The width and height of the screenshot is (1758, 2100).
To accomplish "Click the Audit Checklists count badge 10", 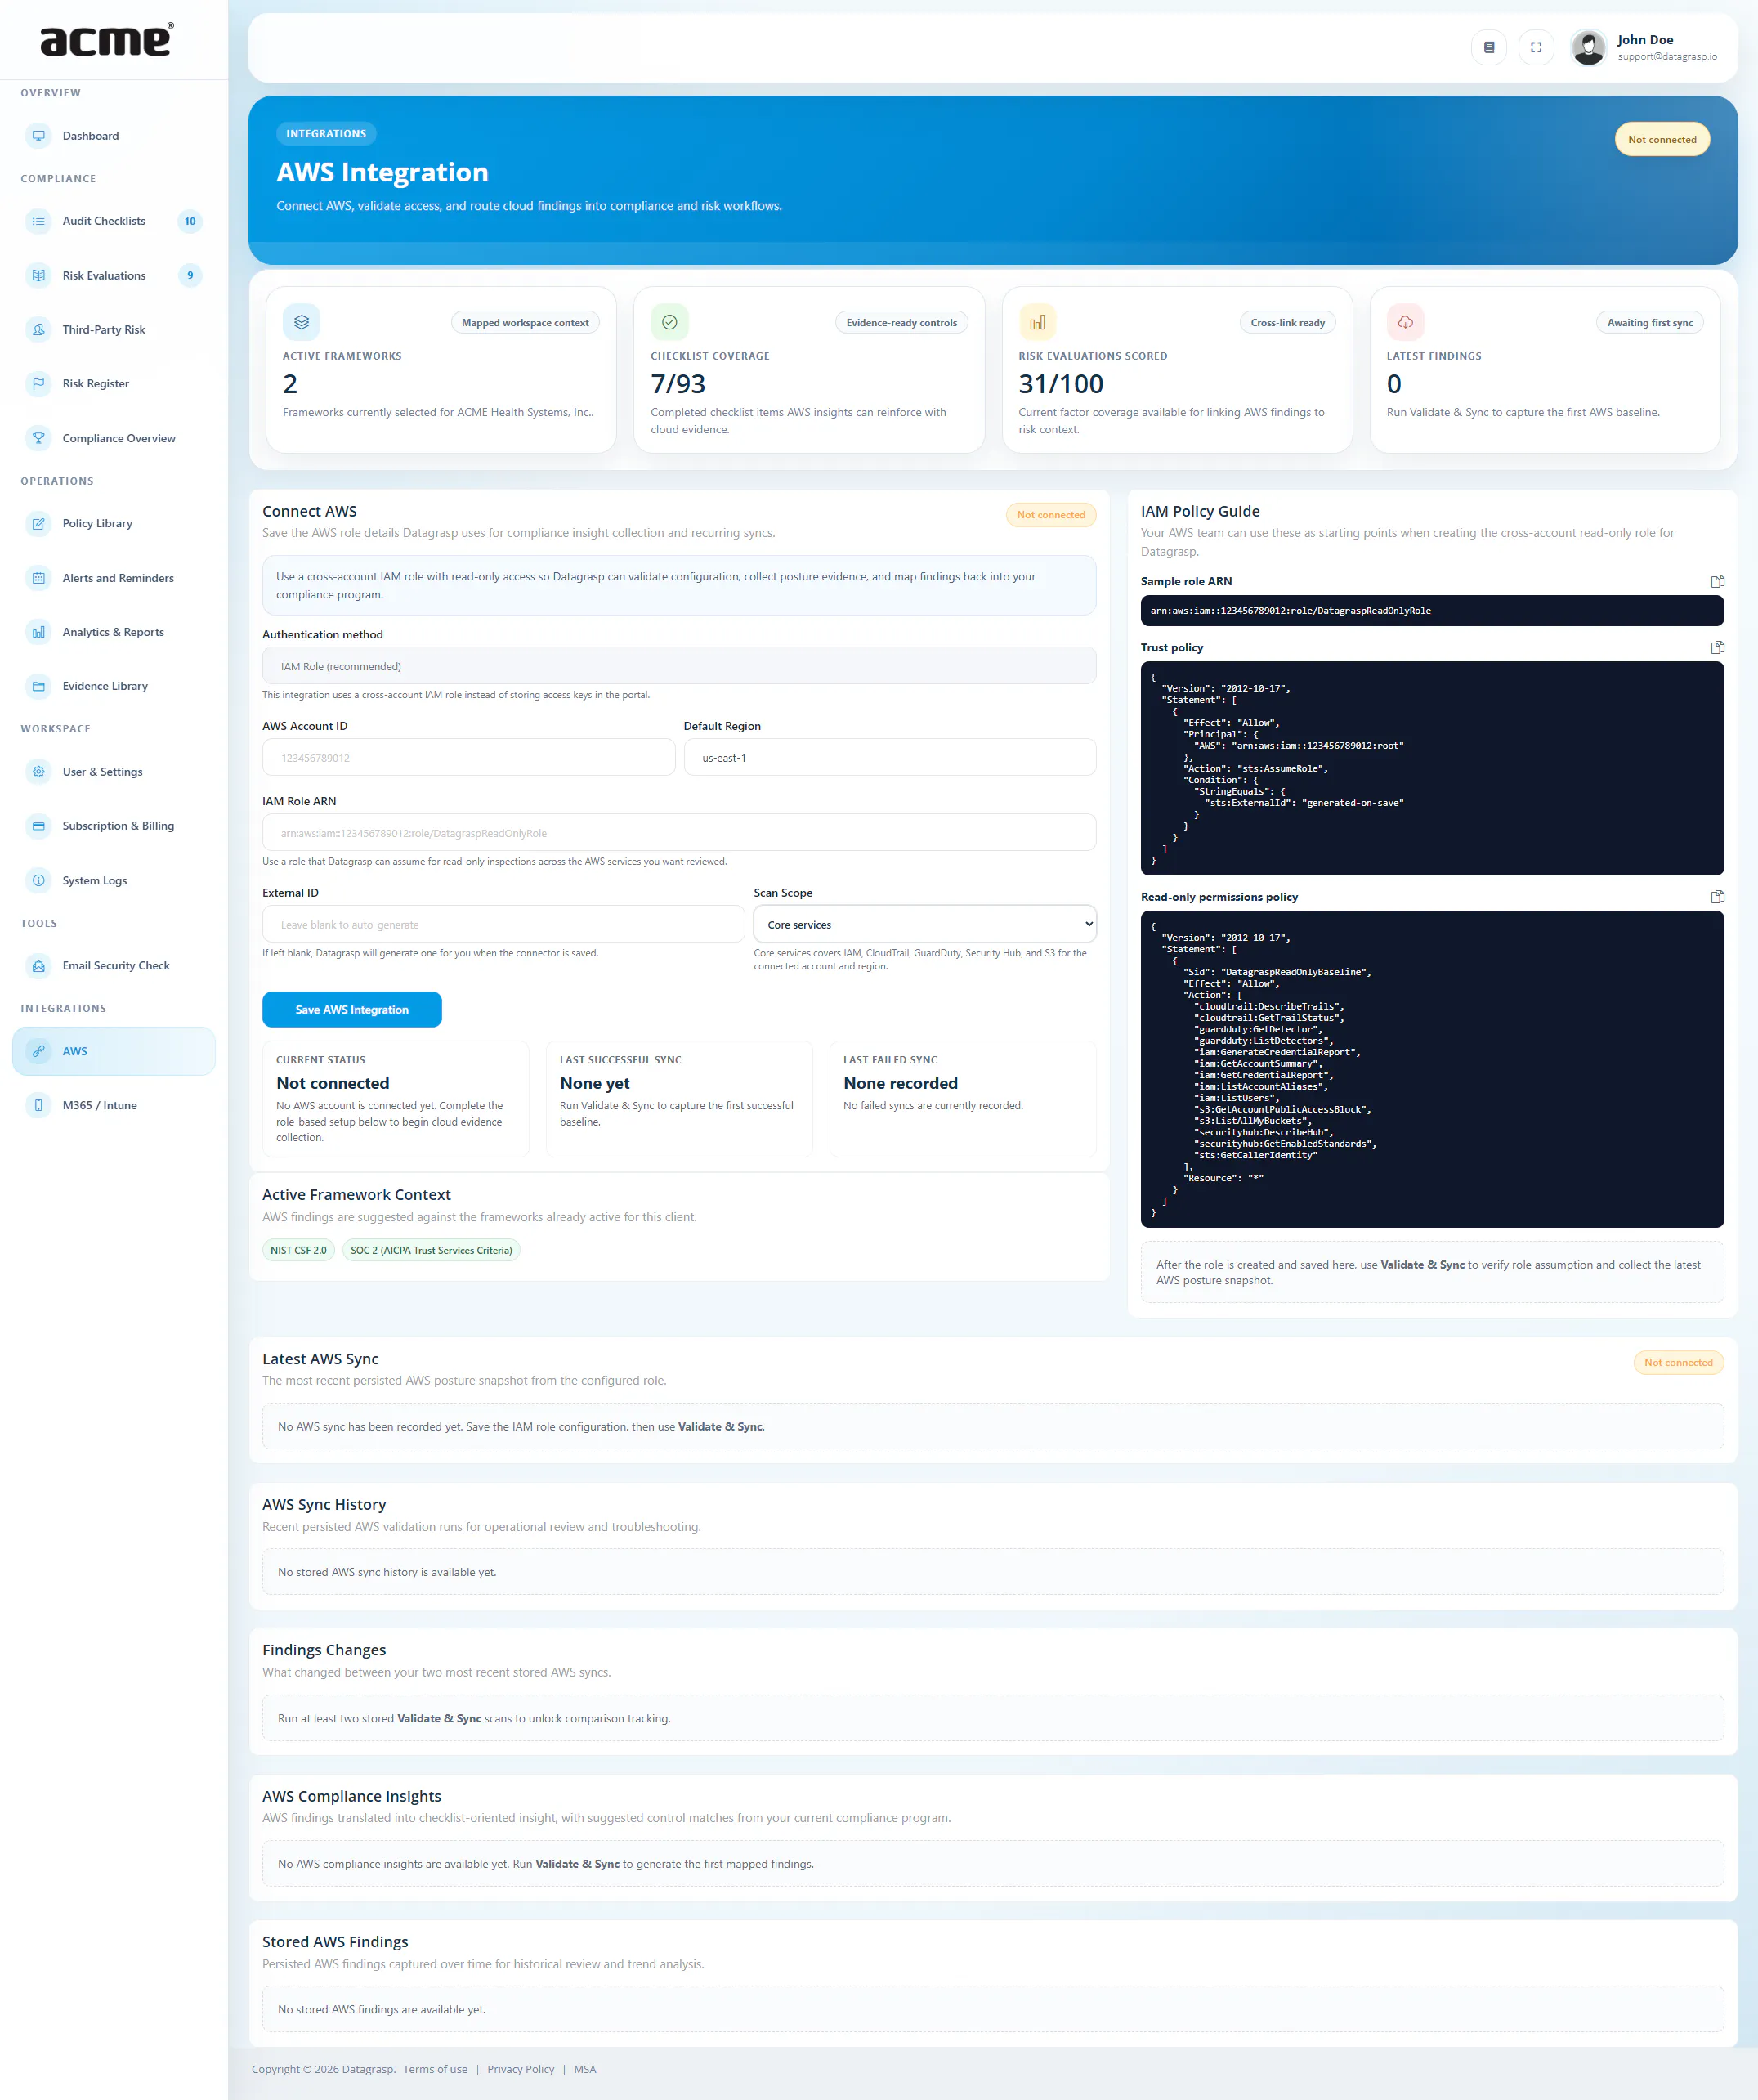I will click(x=190, y=221).
